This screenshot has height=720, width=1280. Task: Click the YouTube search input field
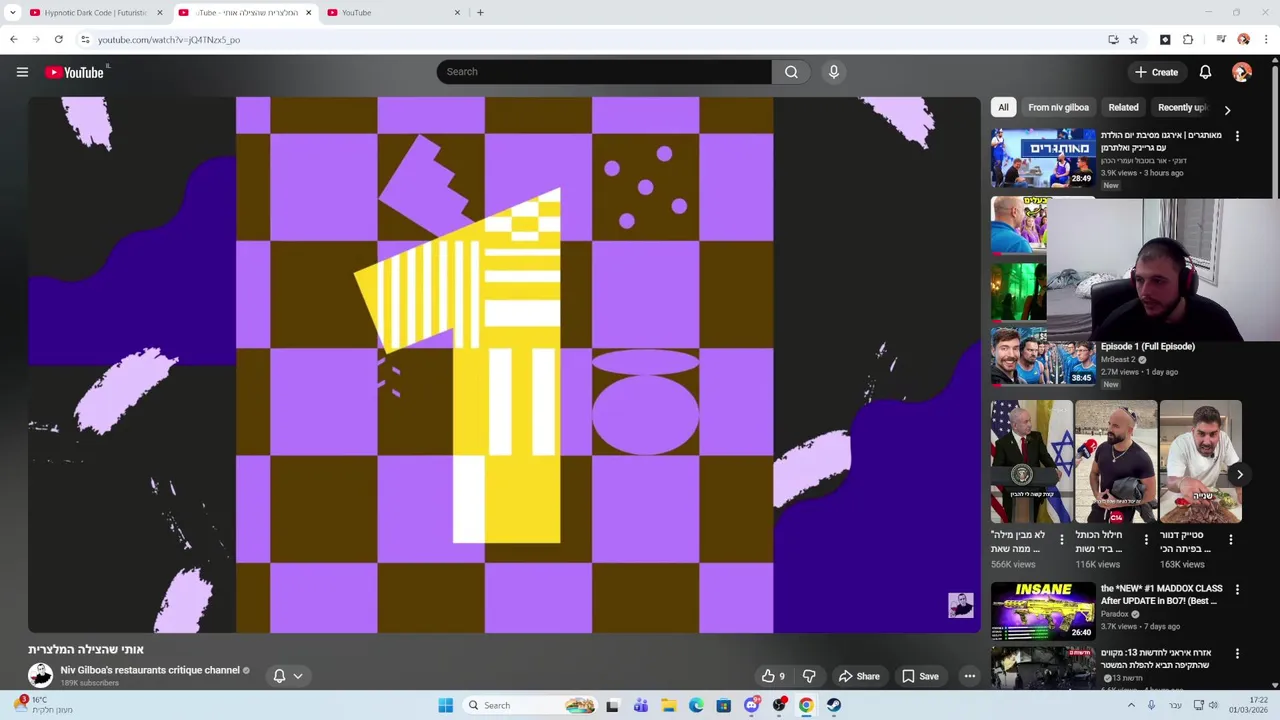click(604, 72)
